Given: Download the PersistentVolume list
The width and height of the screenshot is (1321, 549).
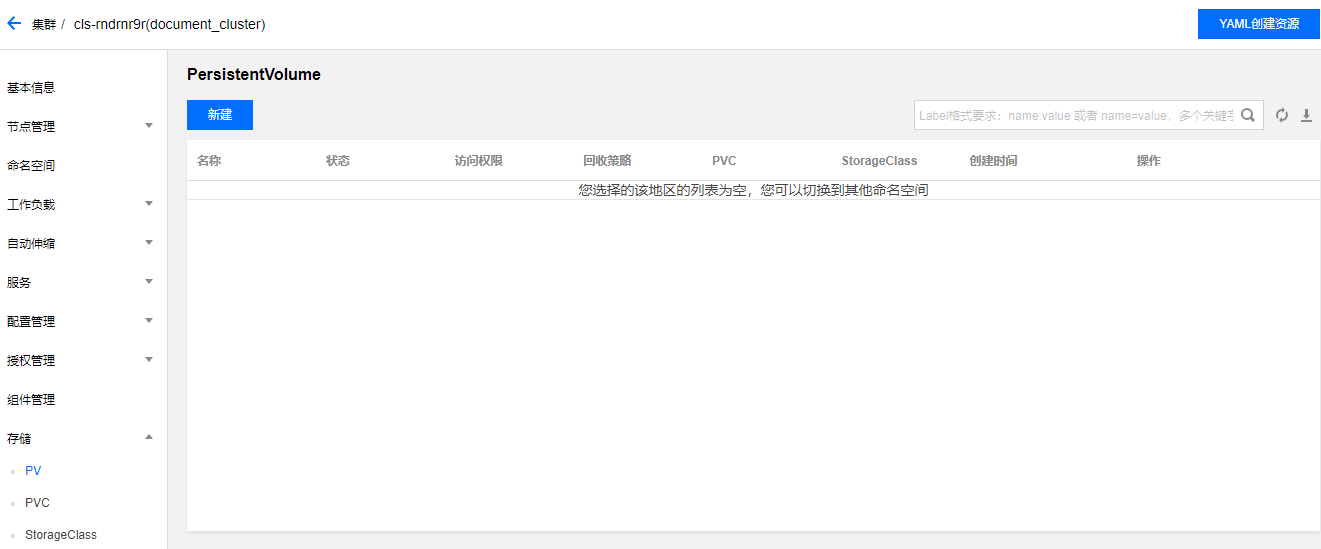Looking at the screenshot, I should (1306, 116).
